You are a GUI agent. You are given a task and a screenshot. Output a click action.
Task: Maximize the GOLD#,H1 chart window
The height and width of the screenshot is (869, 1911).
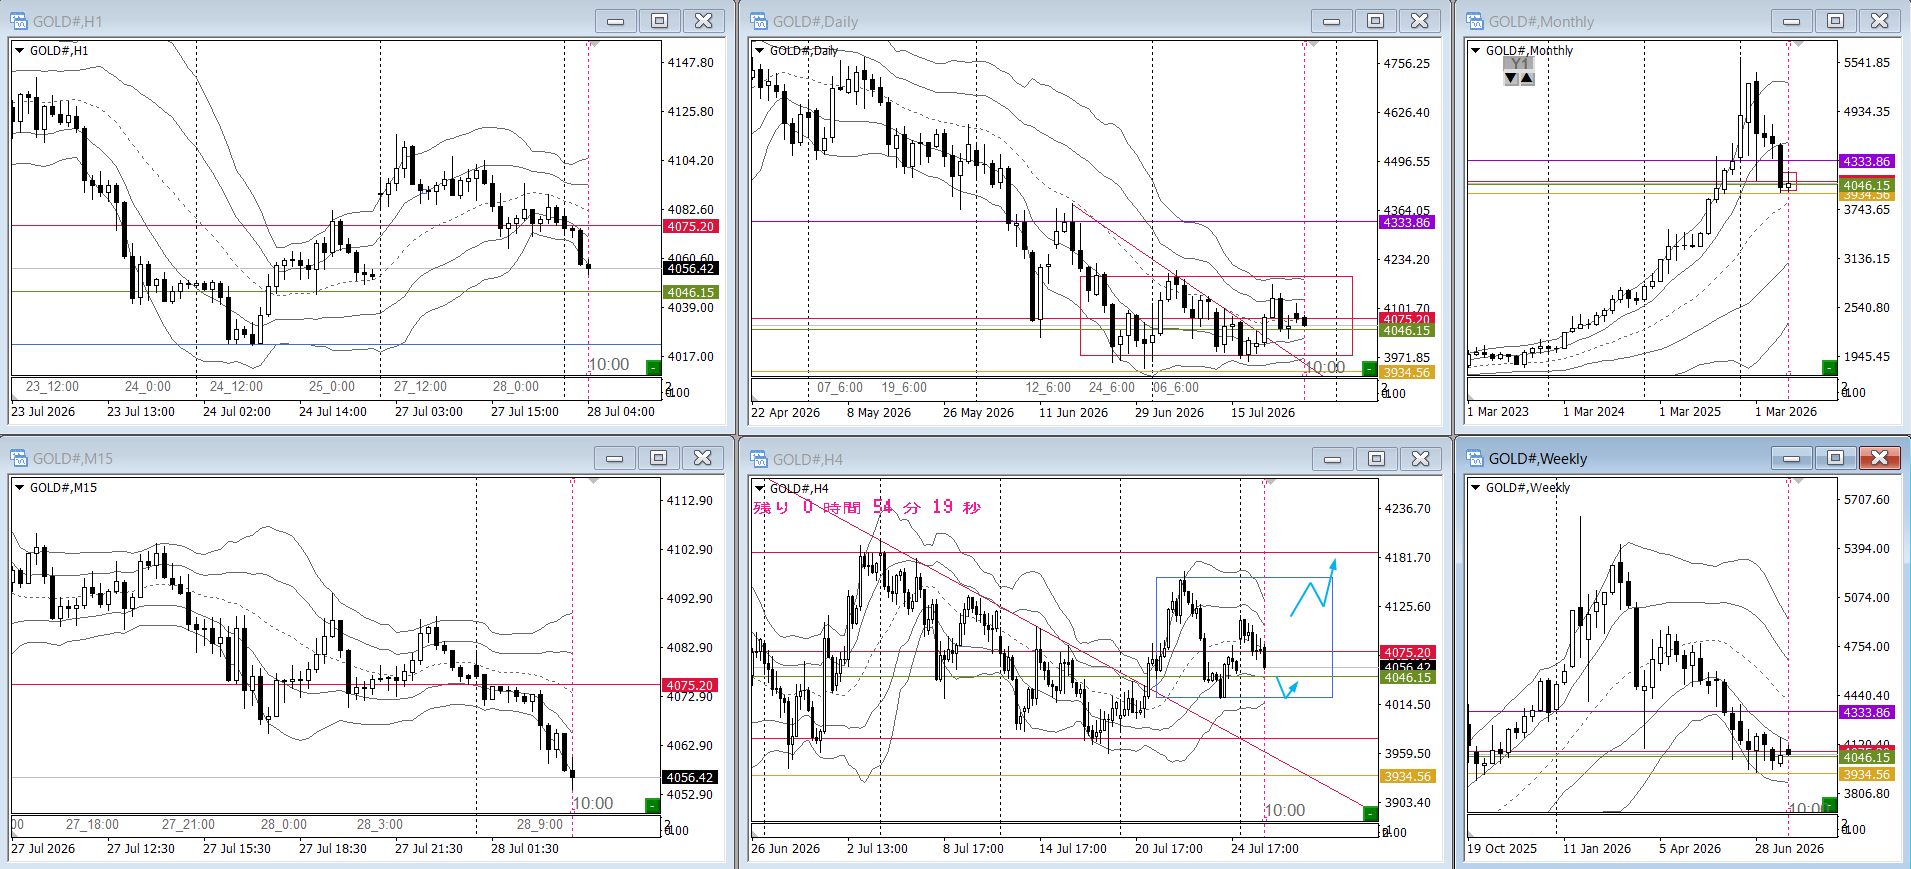coord(659,21)
